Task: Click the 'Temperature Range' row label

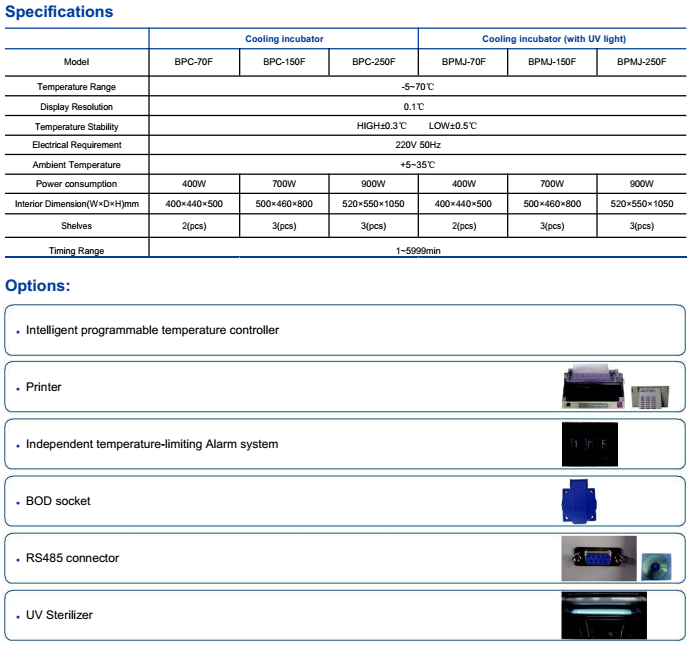Action: click(x=76, y=87)
